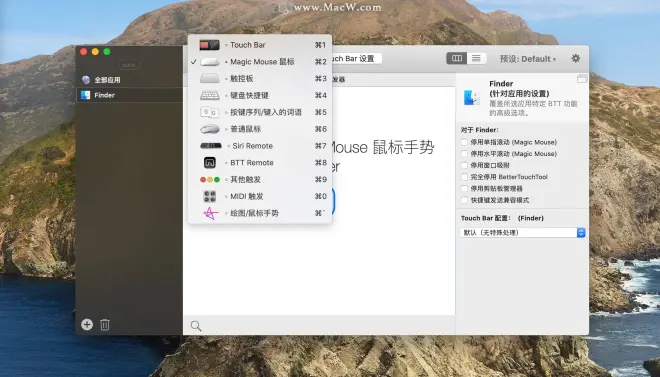This screenshot has height=377, width=660.
Task: Click the 全部应用 globe icon
Action: click(x=86, y=80)
